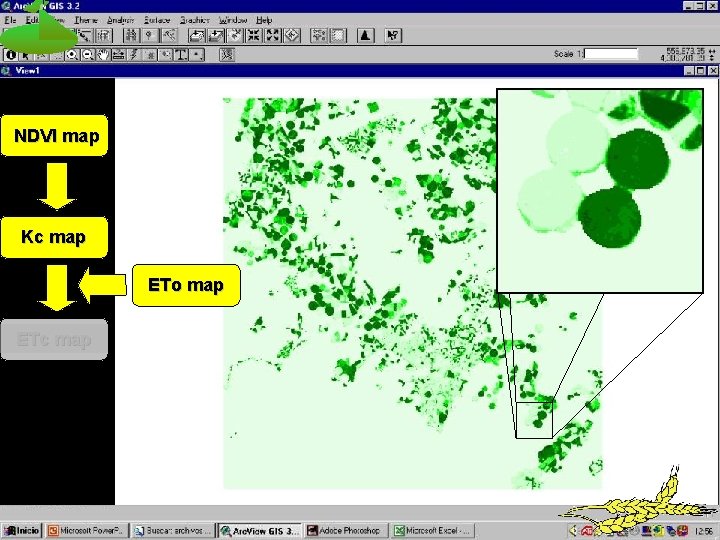
Task: Select the Zoom In magnifier tool
Action: (72, 55)
